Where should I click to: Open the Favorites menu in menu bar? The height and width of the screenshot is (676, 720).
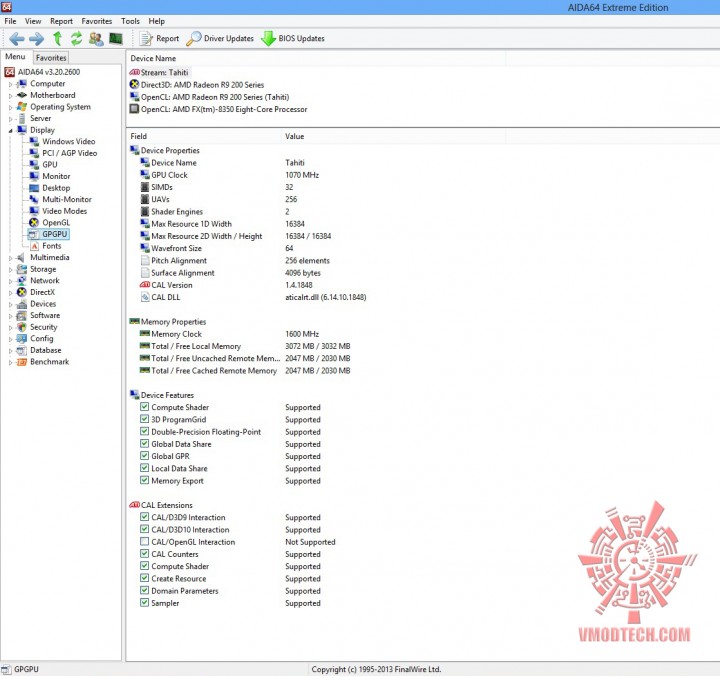coord(97,21)
